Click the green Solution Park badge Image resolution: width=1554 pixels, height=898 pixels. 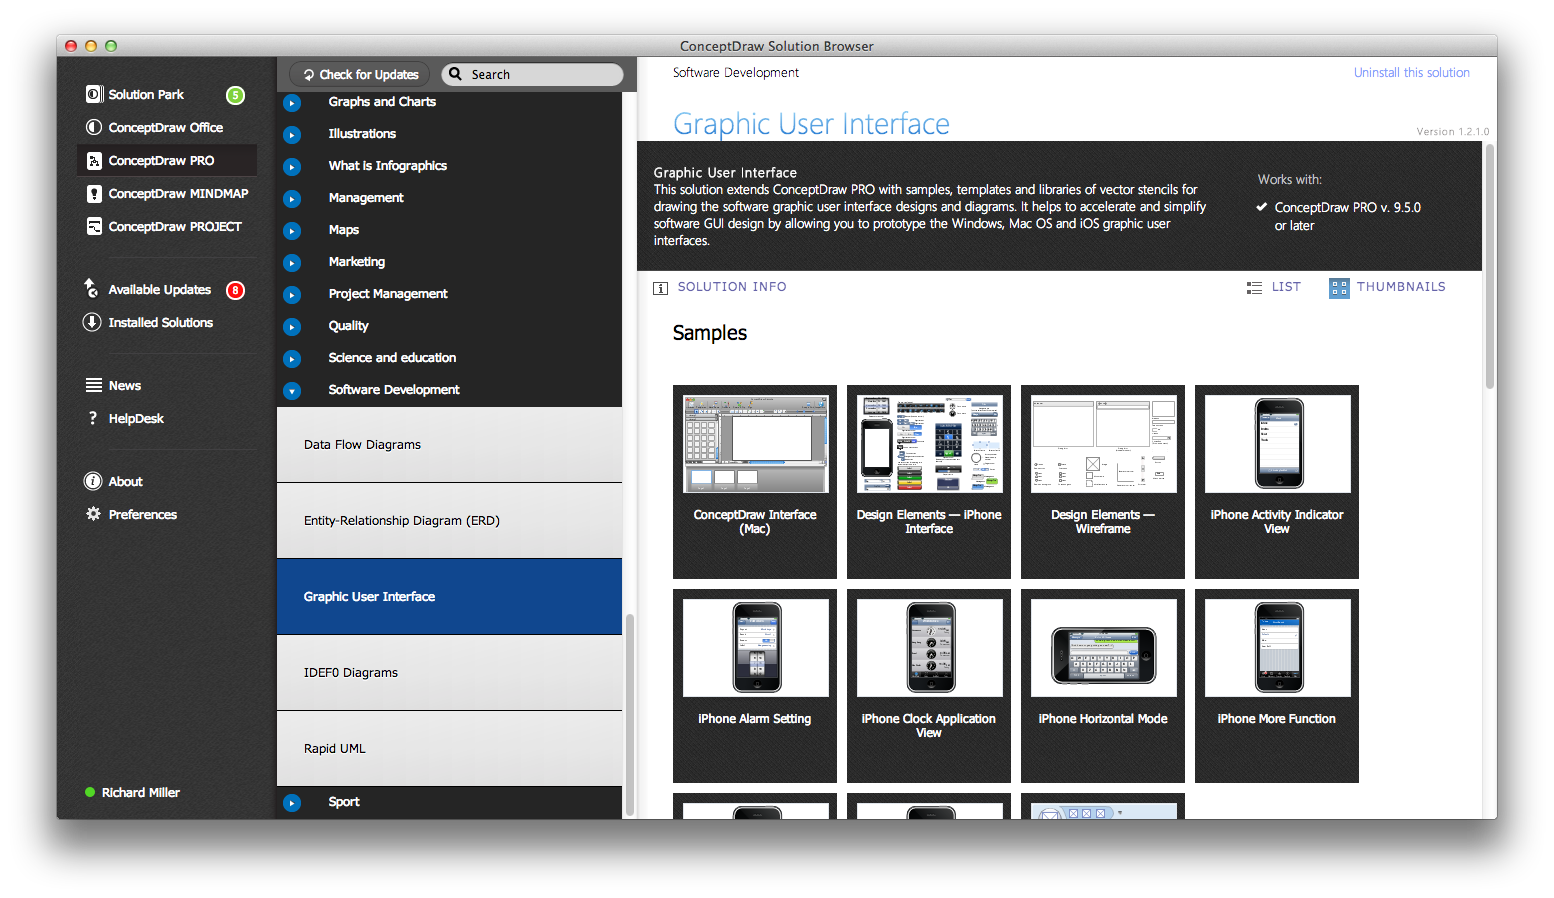235,95
